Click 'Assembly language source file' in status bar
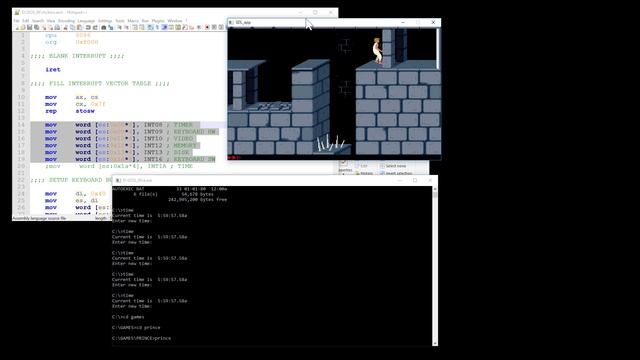The height and width of the screenshot is (360, 640). [x=39, y=218]
